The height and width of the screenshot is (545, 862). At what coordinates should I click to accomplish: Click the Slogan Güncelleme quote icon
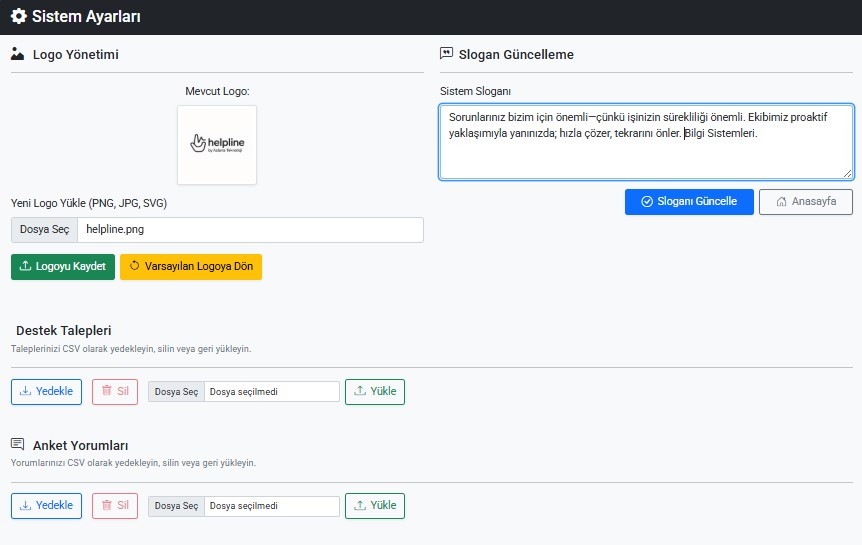pos(446,54)
